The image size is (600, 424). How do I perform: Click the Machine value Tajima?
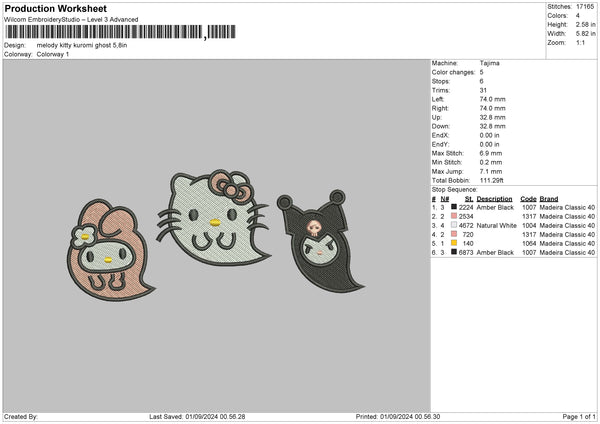coord(489,63)
